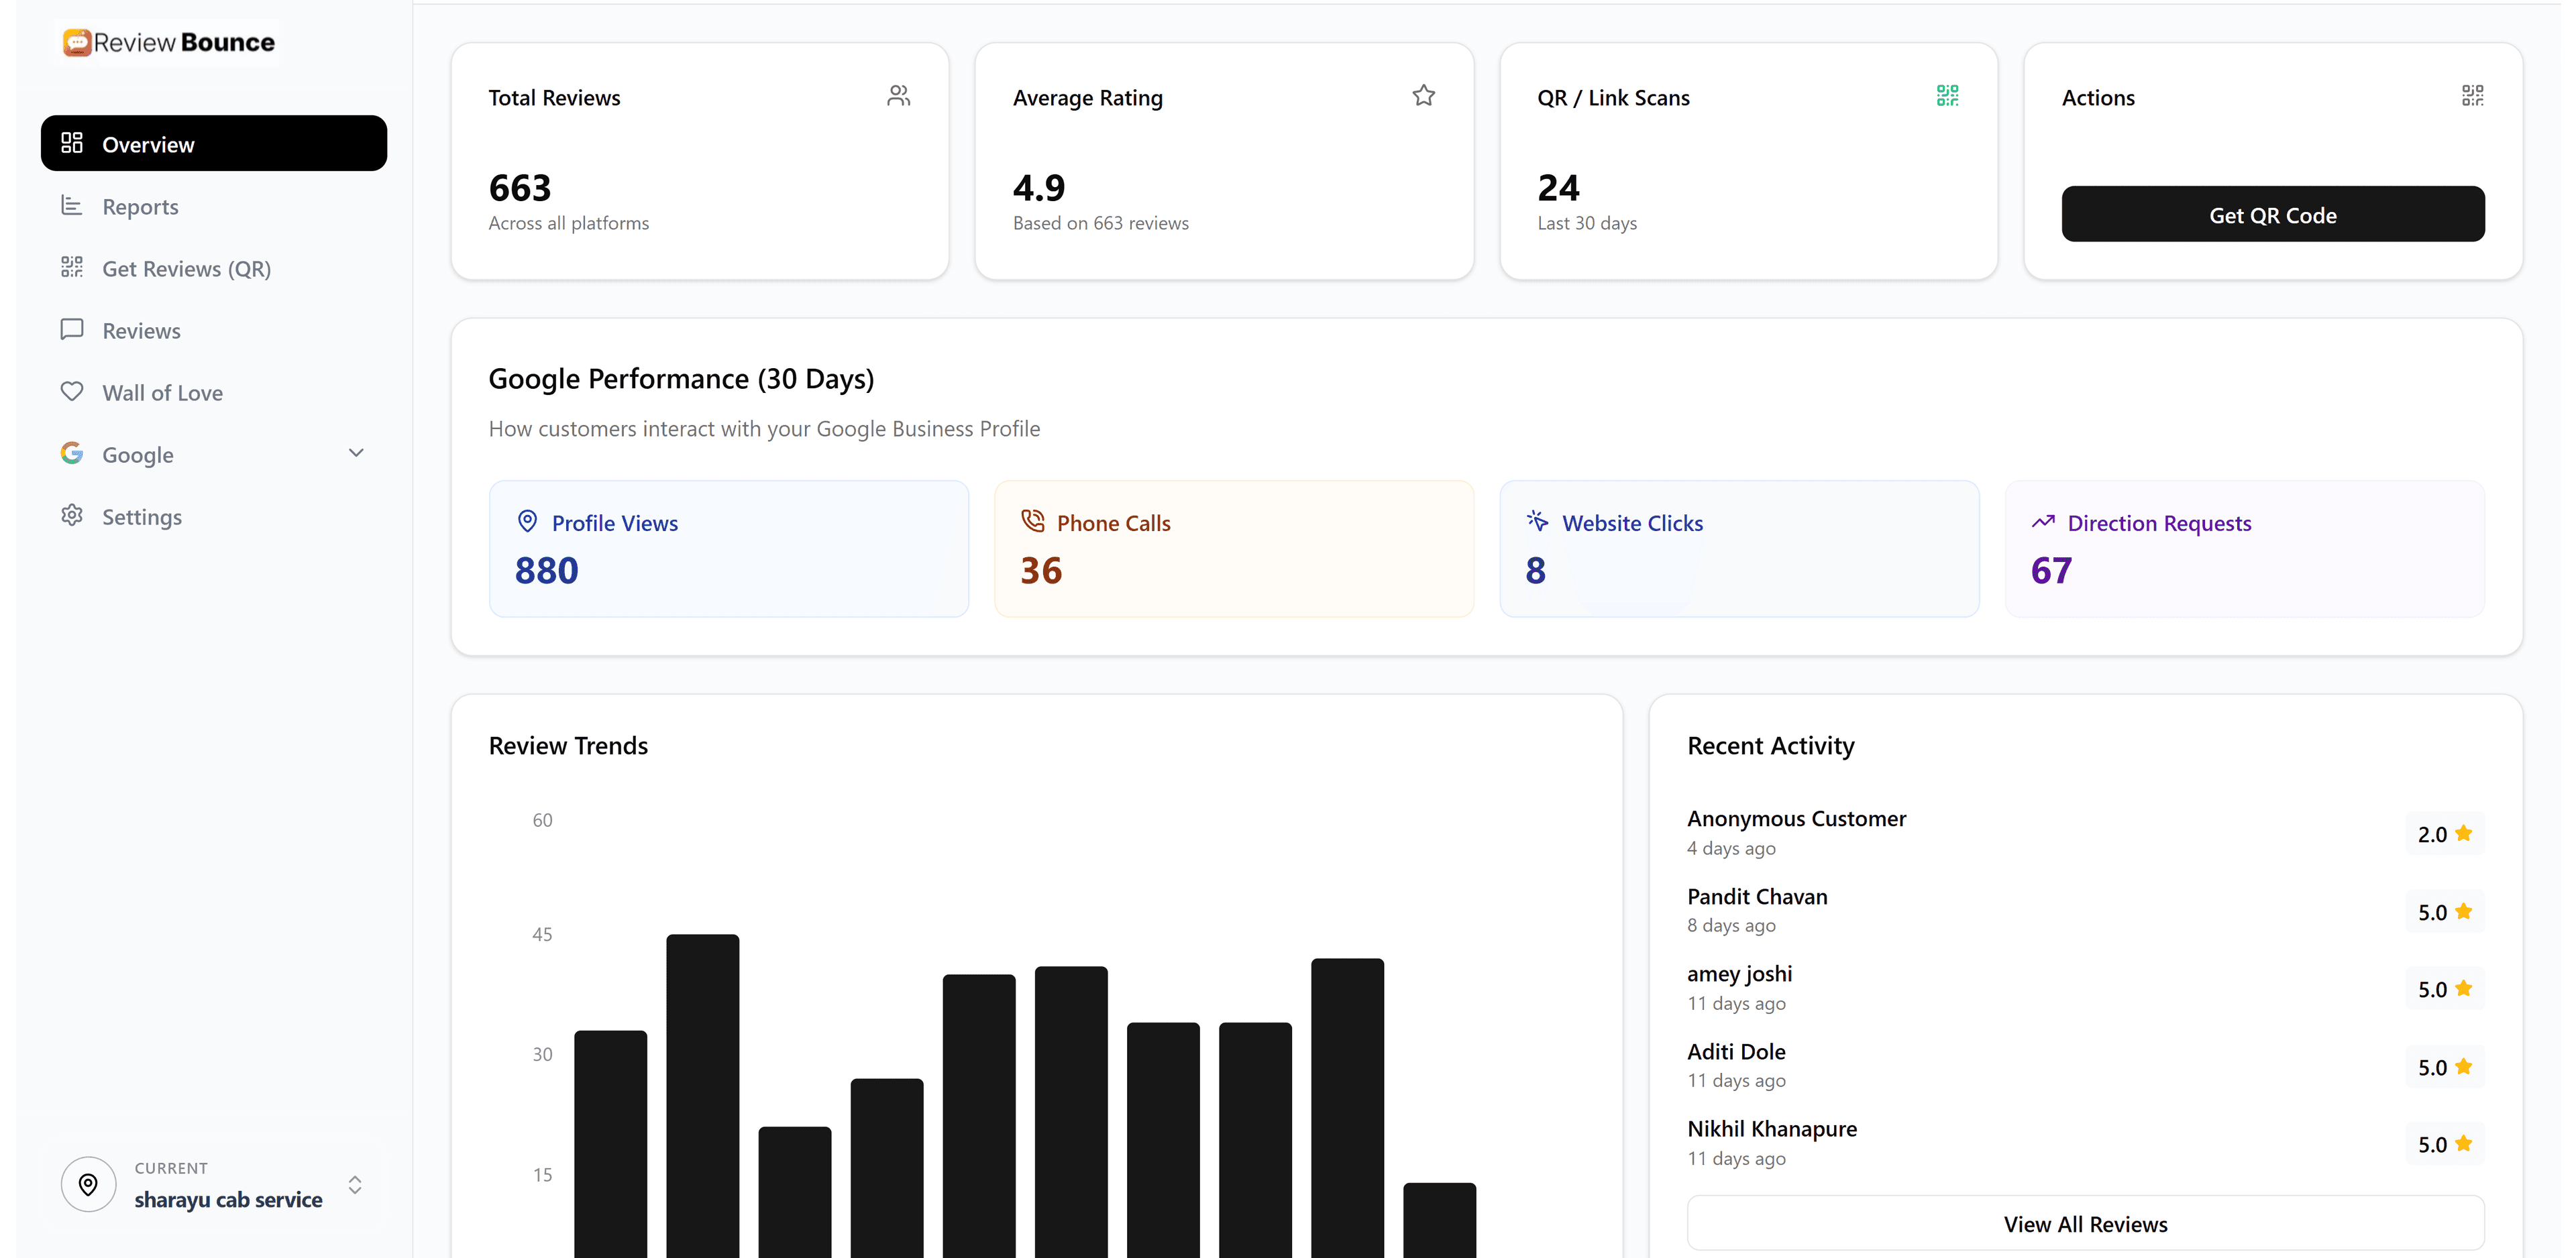
Task: Click the Get QR Code button
Action: point(2273,214)
